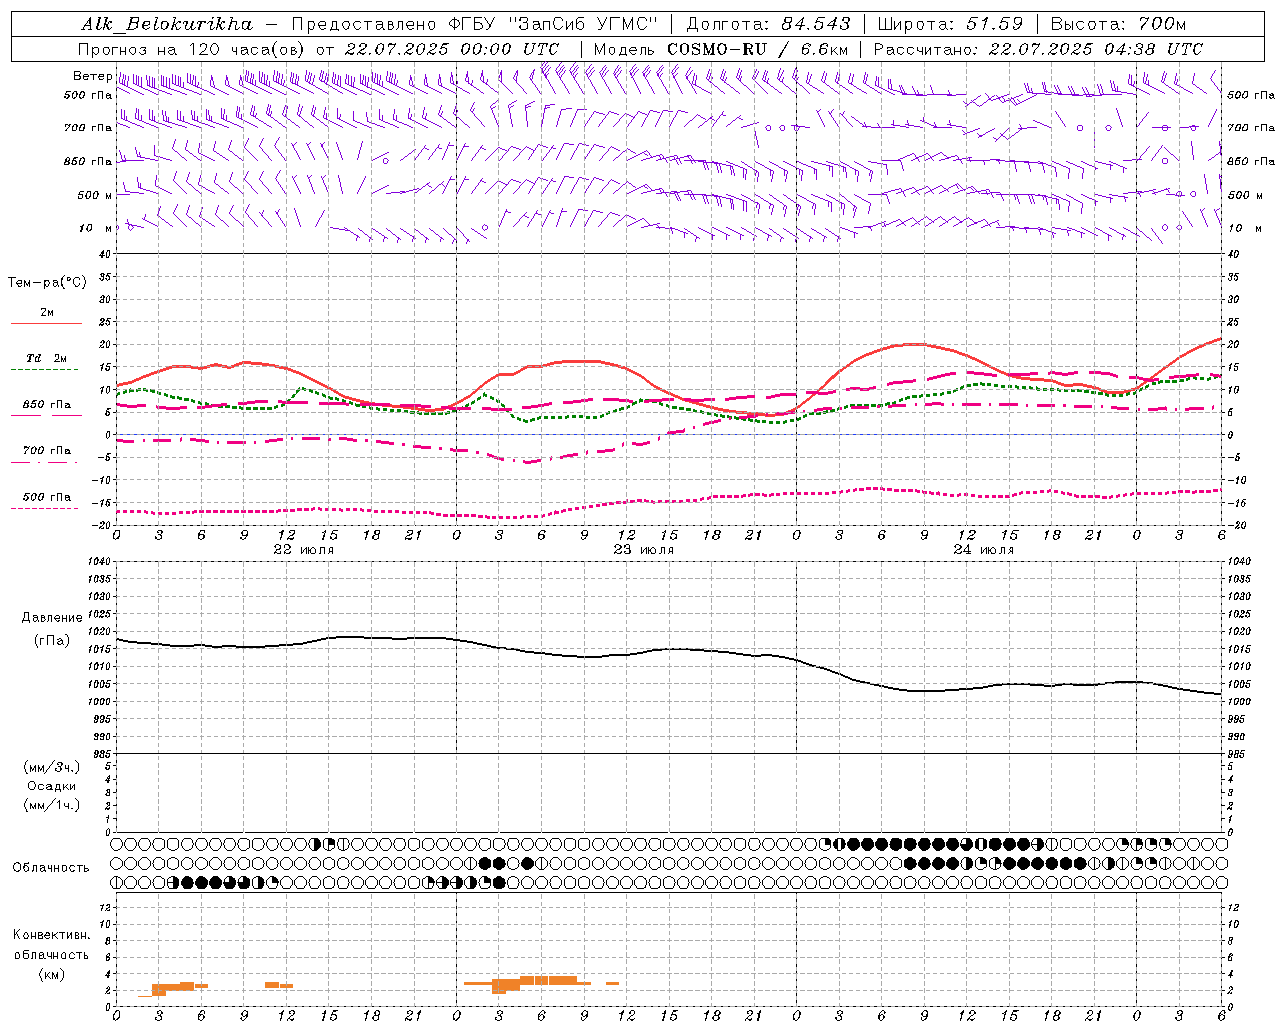Click the (мм/3ч.) precipitation unit label
Image resolution: width=1280 pixels, height=1024 pixels.
coord(52,767)
